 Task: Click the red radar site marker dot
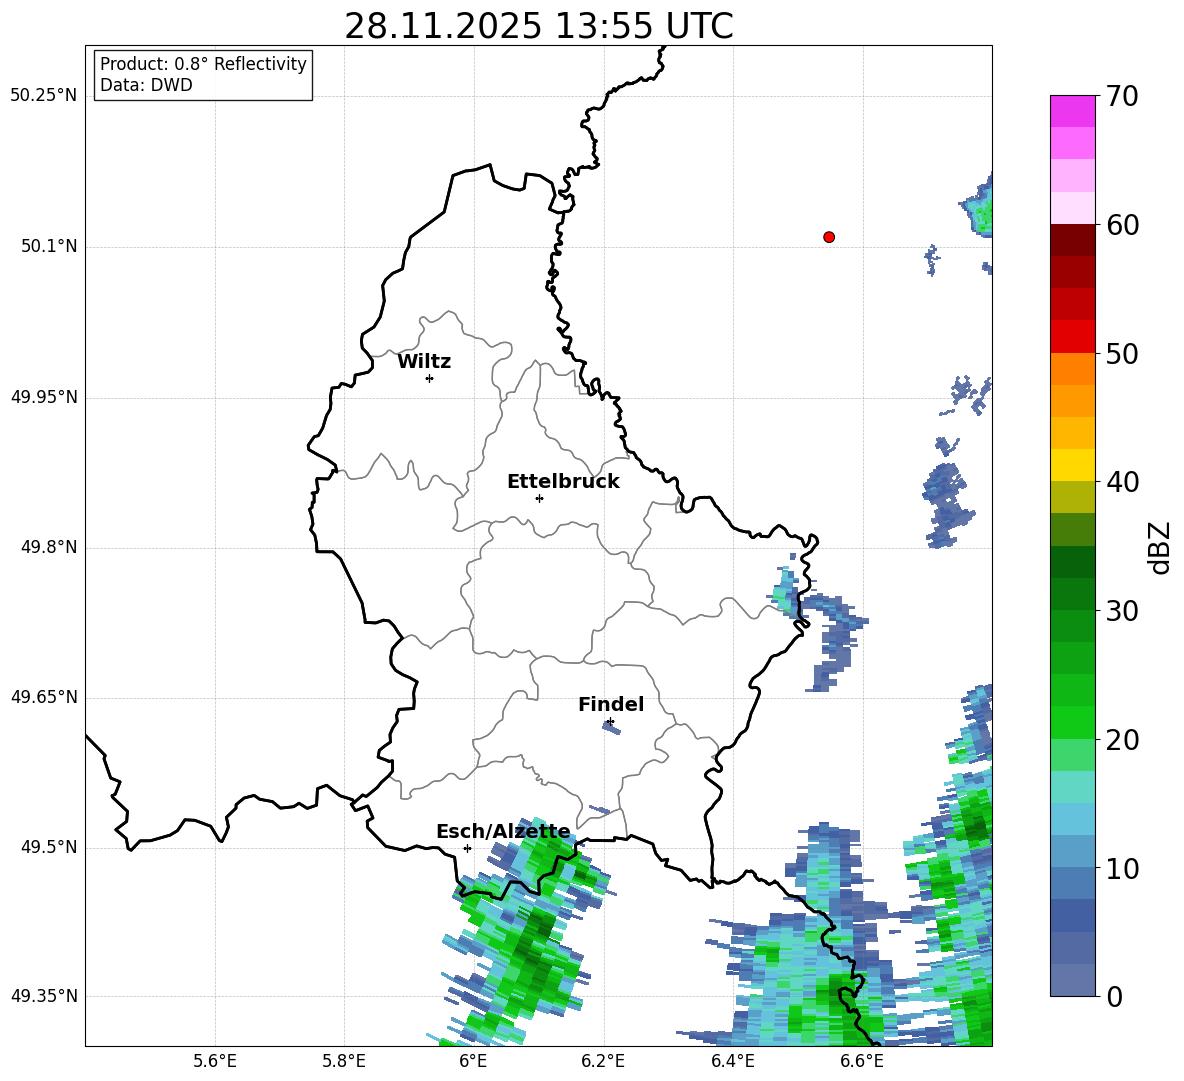828,237
